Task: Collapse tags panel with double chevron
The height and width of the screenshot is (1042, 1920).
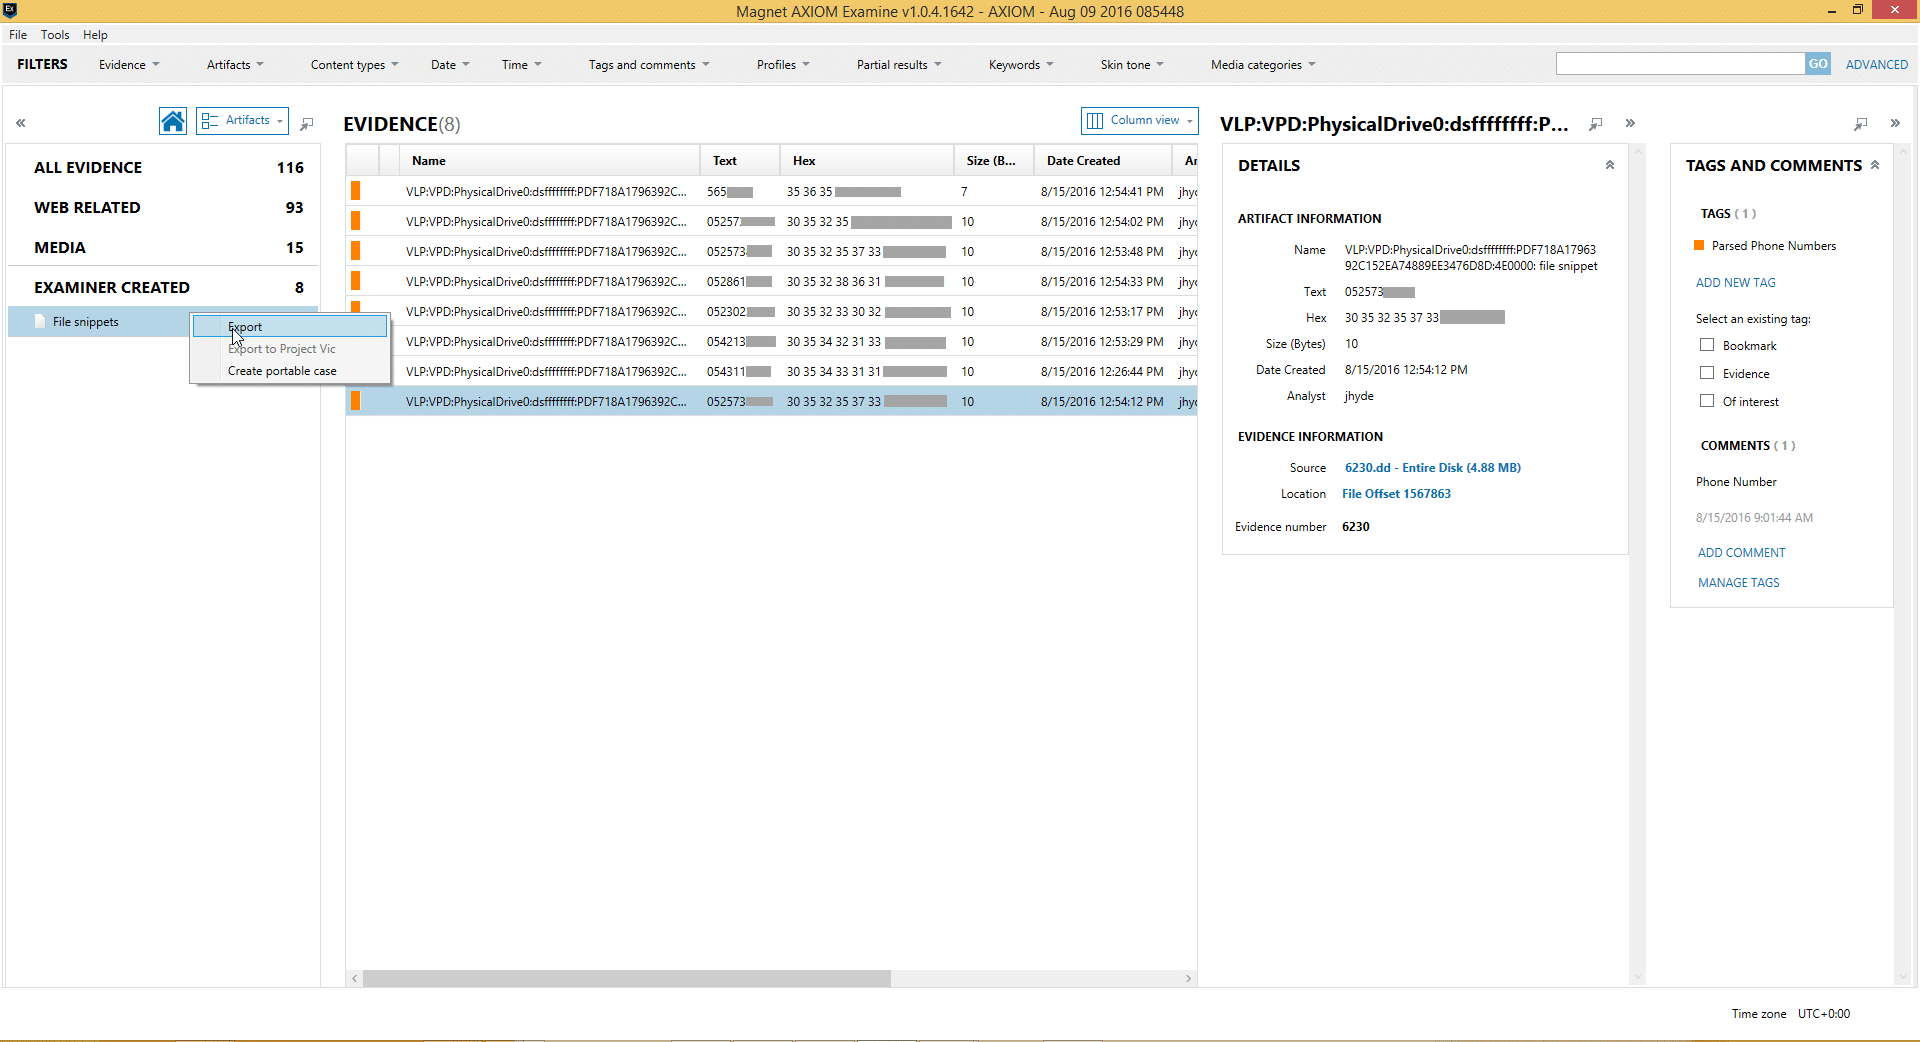Action: pos(1895,123)
